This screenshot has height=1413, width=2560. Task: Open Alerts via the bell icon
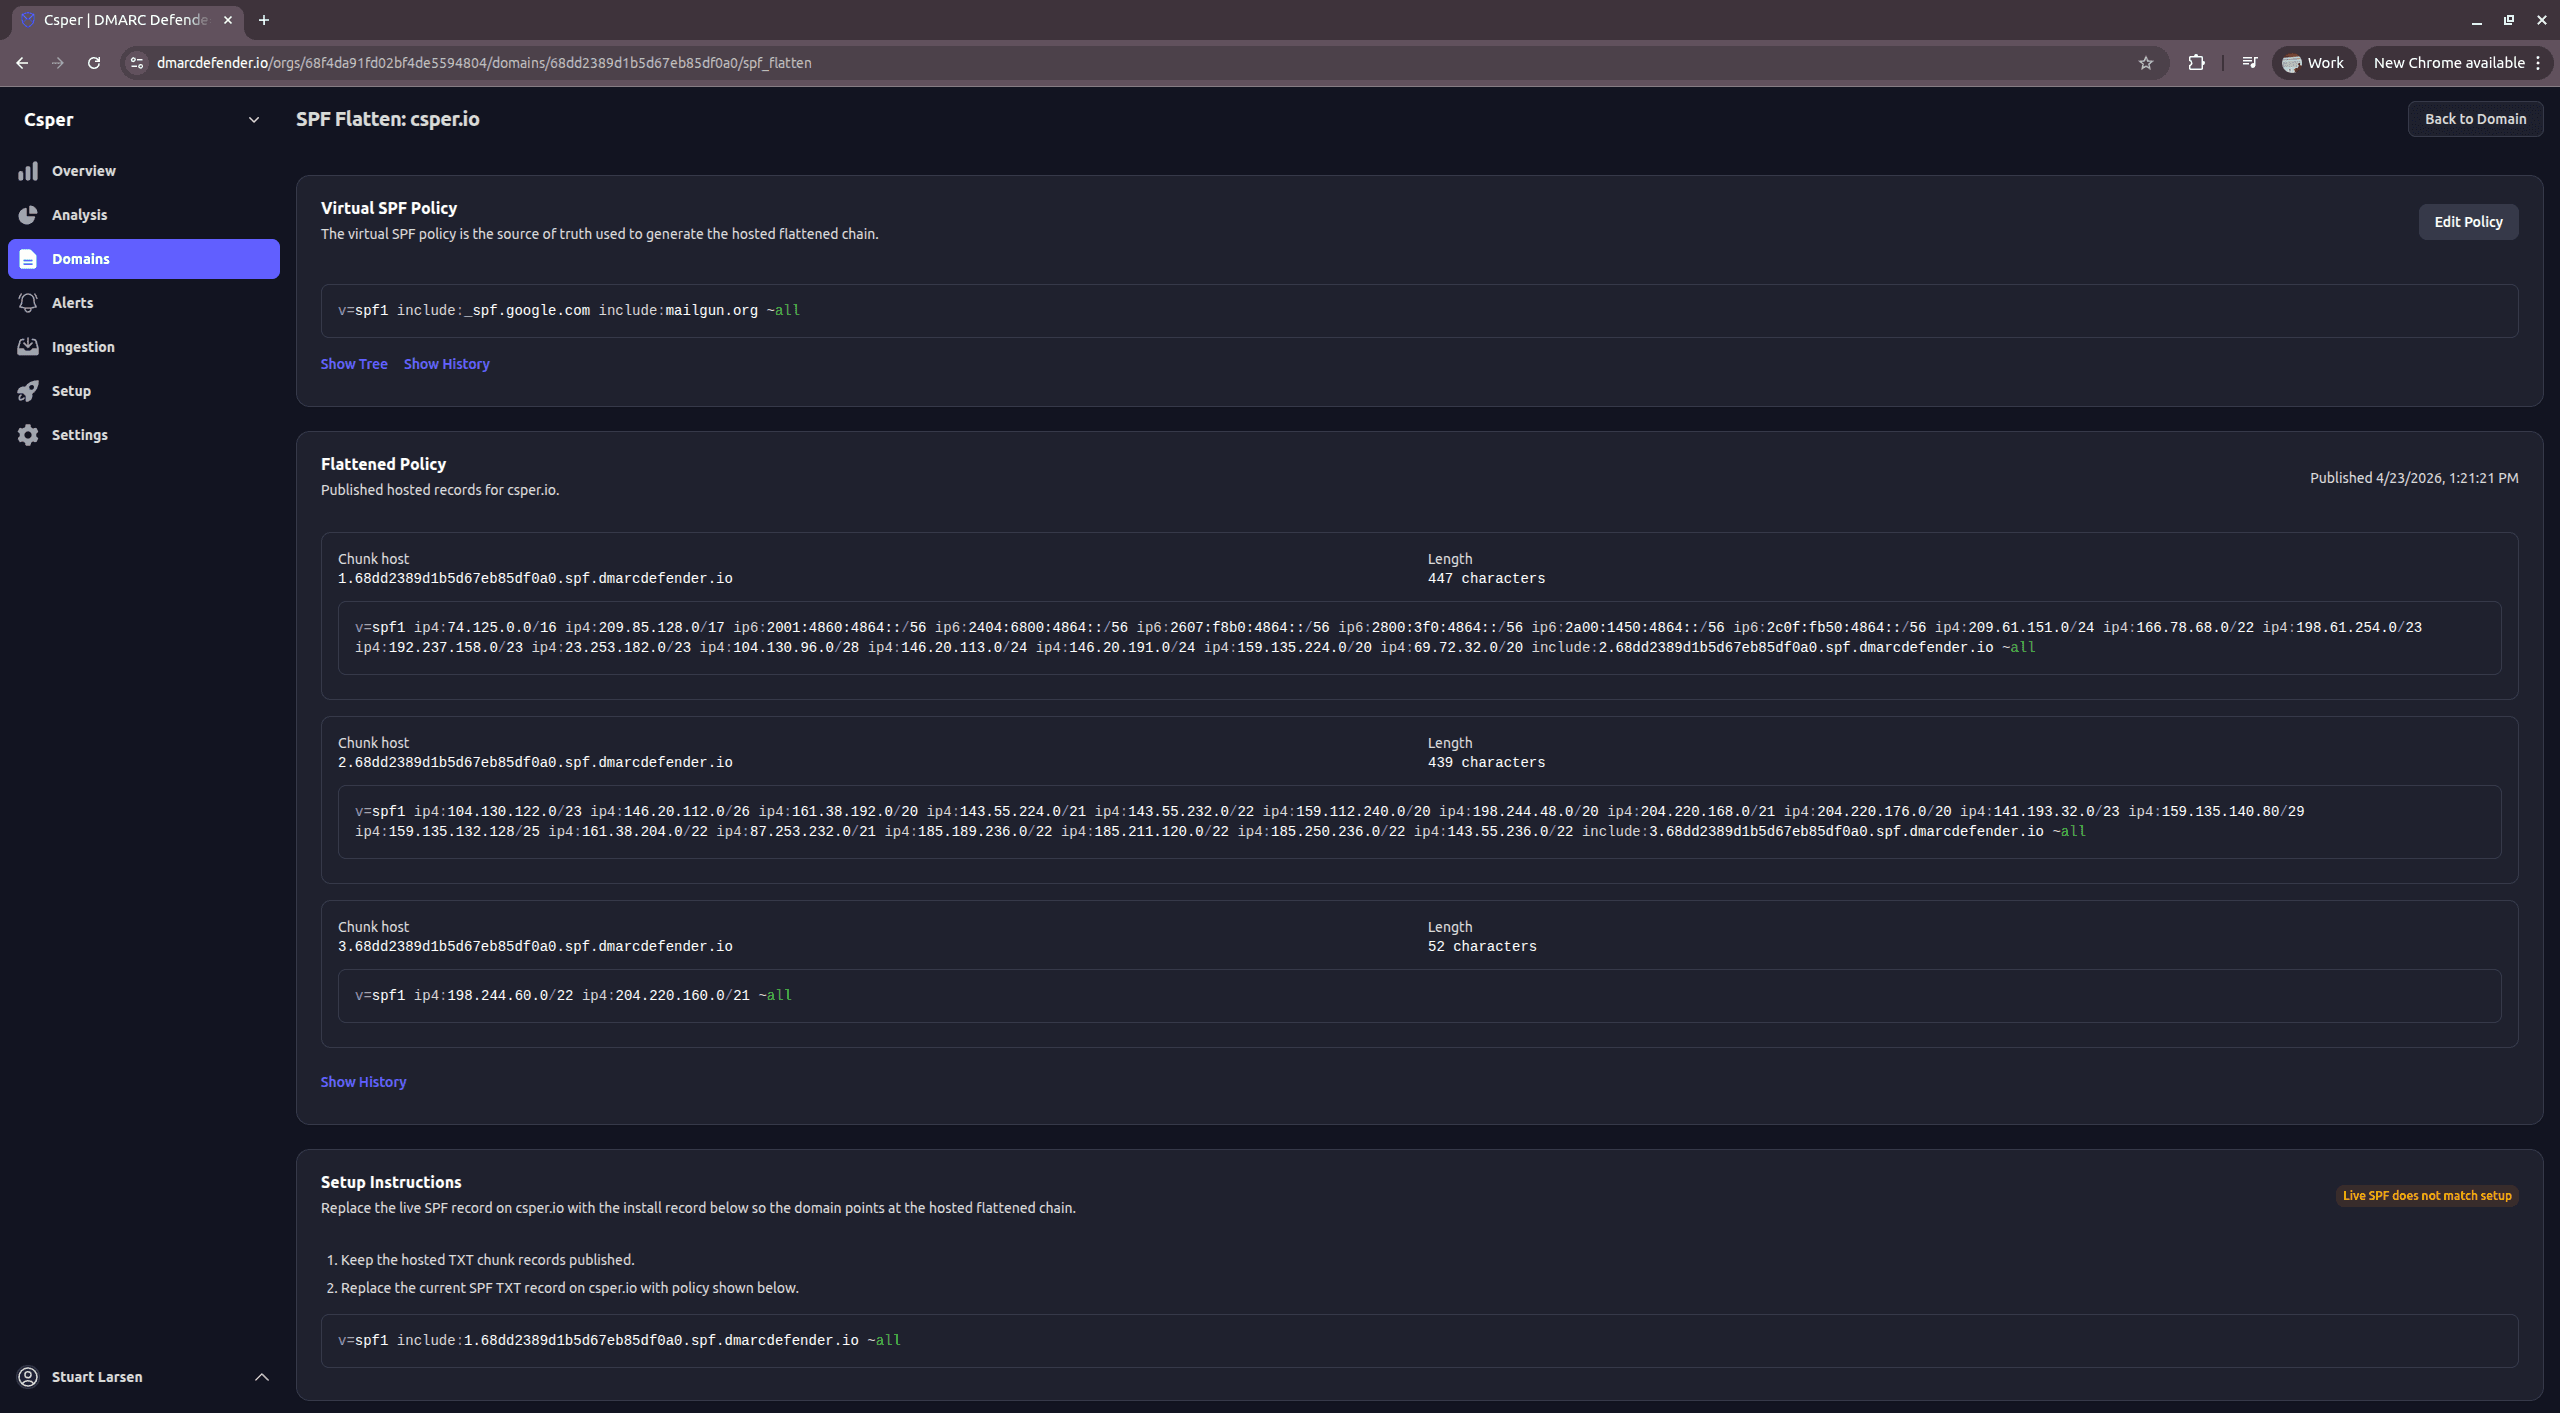click(29, 302)
